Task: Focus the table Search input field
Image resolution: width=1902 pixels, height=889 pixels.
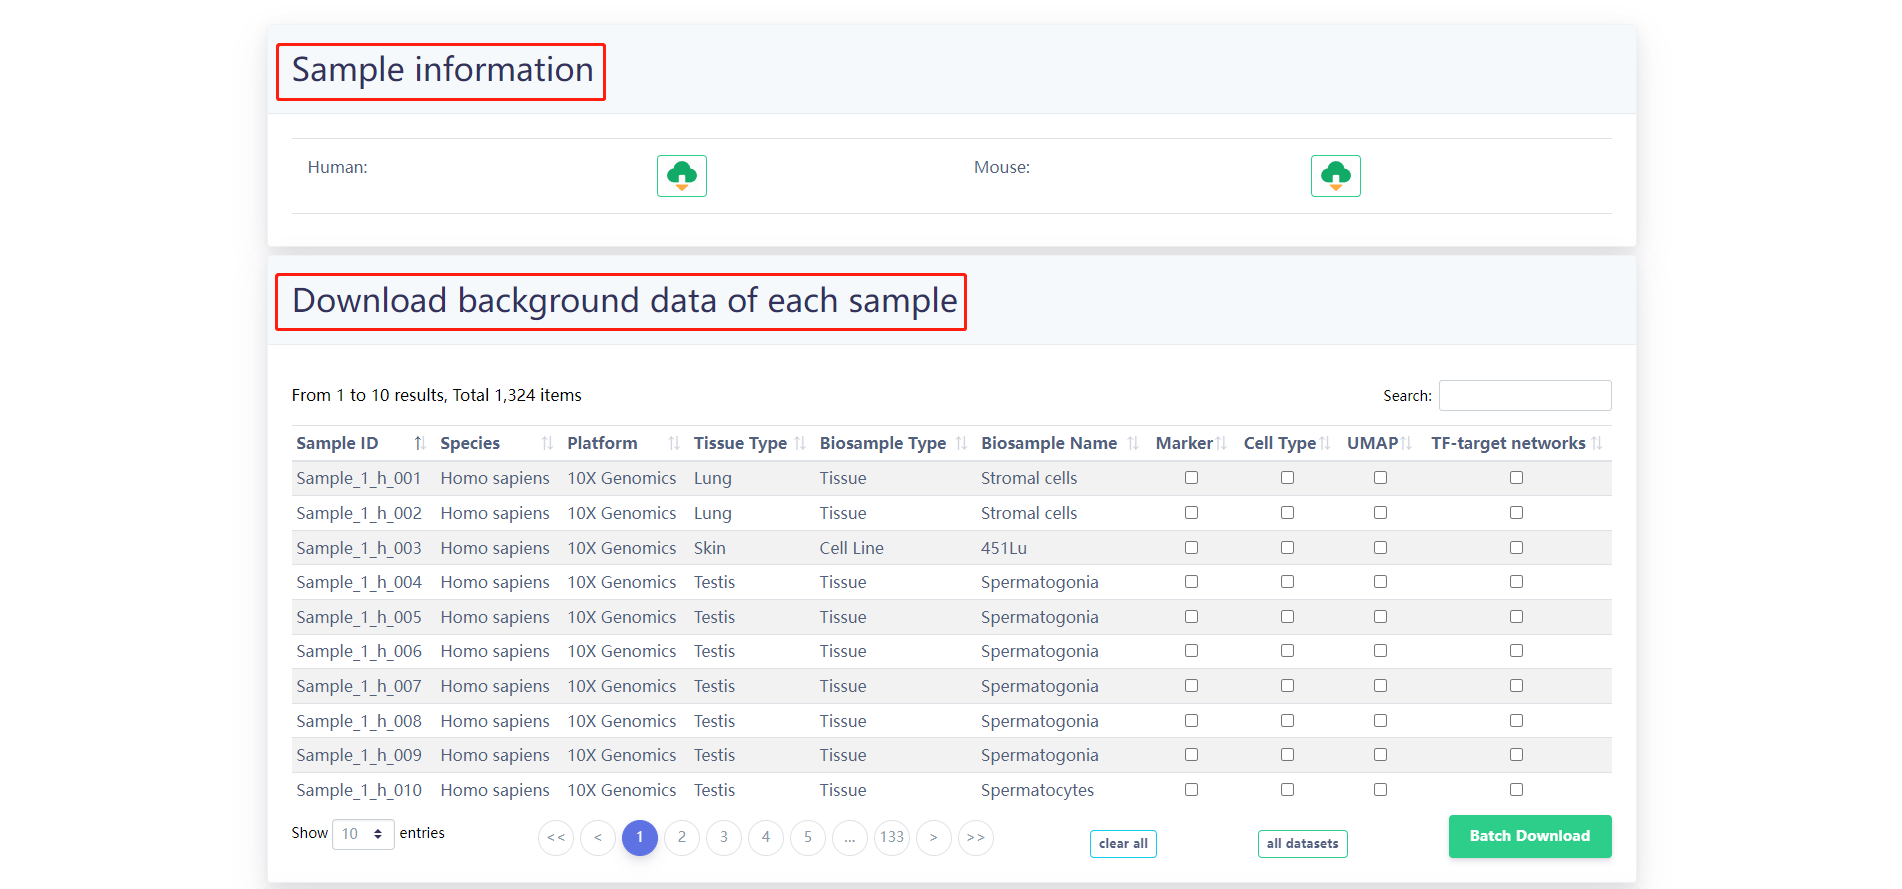Action: click(x=1525, y=396)
